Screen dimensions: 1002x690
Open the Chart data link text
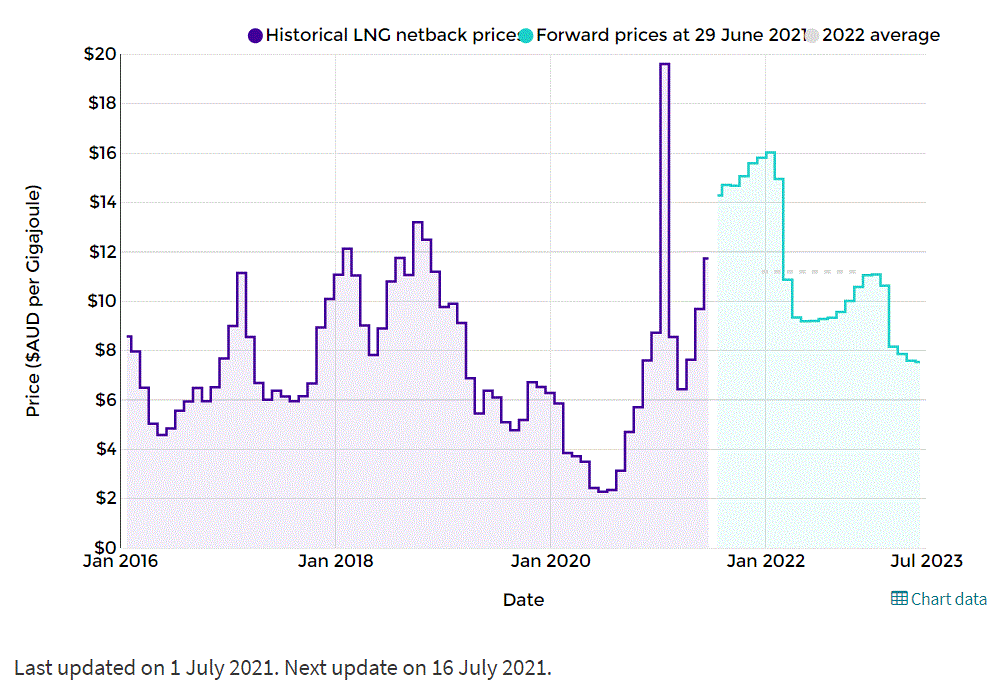948,599
